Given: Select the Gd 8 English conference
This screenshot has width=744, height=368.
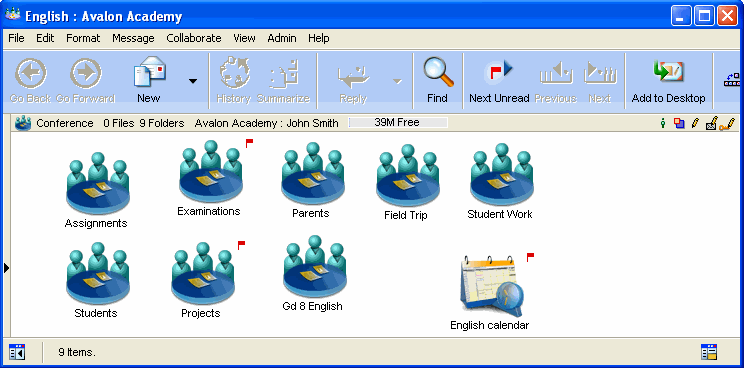Looking at the screenshot, I should coord(315,267).
